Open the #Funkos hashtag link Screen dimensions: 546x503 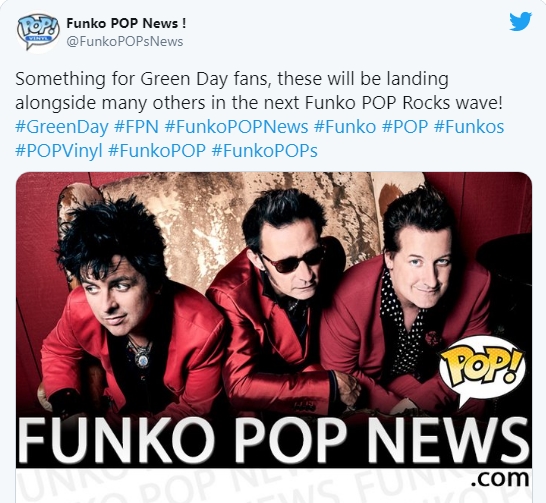469,127
